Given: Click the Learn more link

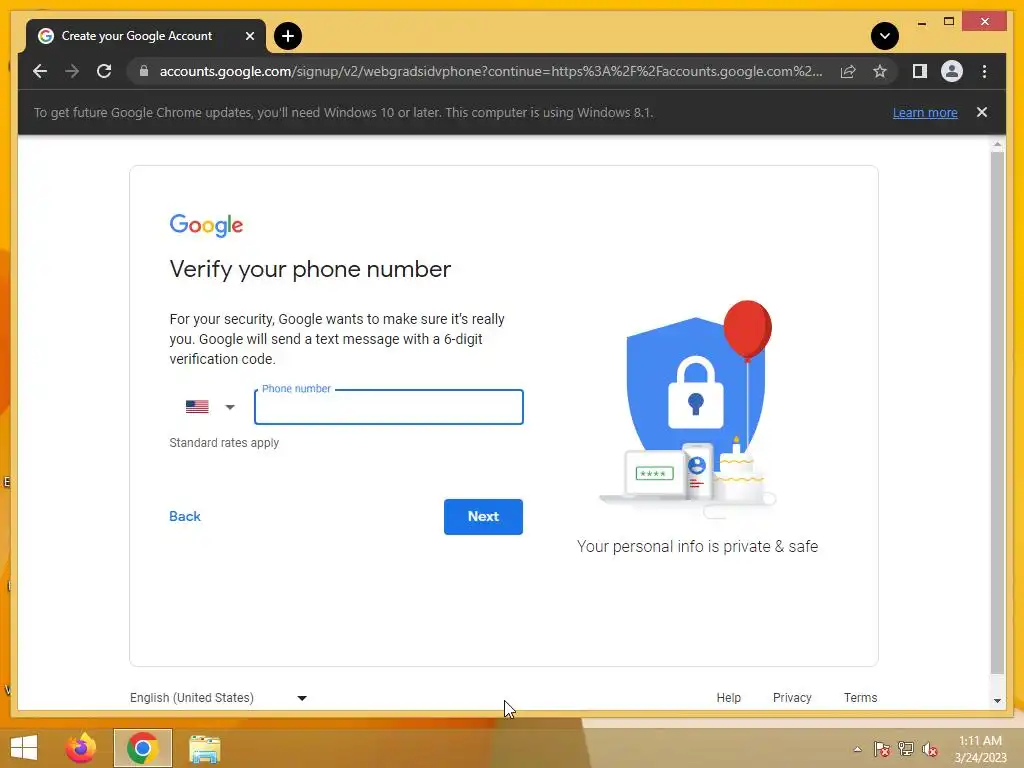Looking at the screenshot, I should click(925, 112).
